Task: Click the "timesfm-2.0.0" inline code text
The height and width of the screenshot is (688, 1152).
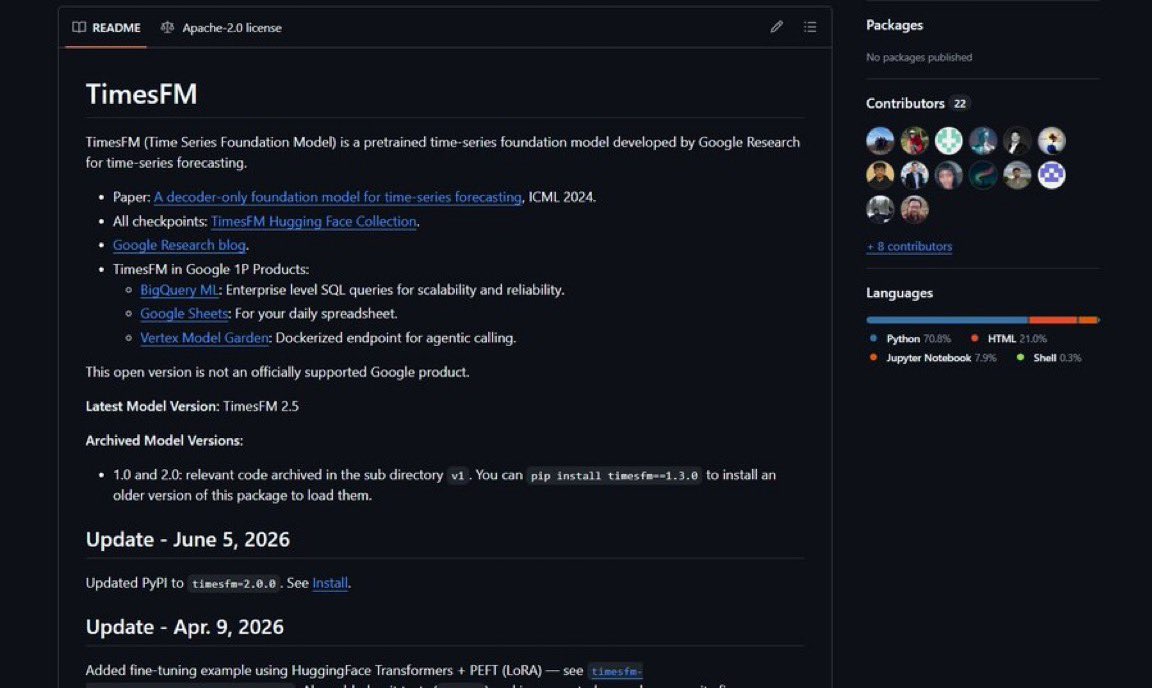Action: [234, 584]
